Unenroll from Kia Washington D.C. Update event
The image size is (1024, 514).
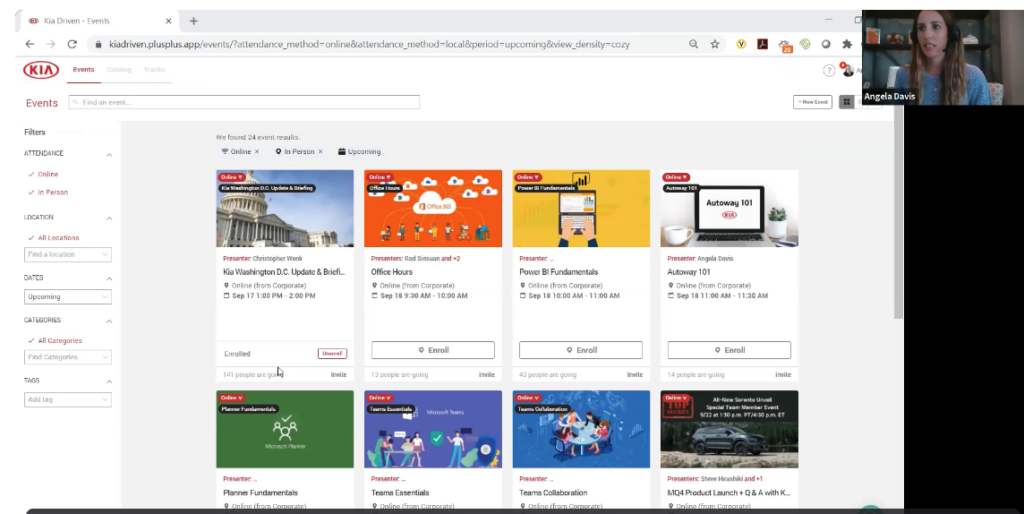332,353
